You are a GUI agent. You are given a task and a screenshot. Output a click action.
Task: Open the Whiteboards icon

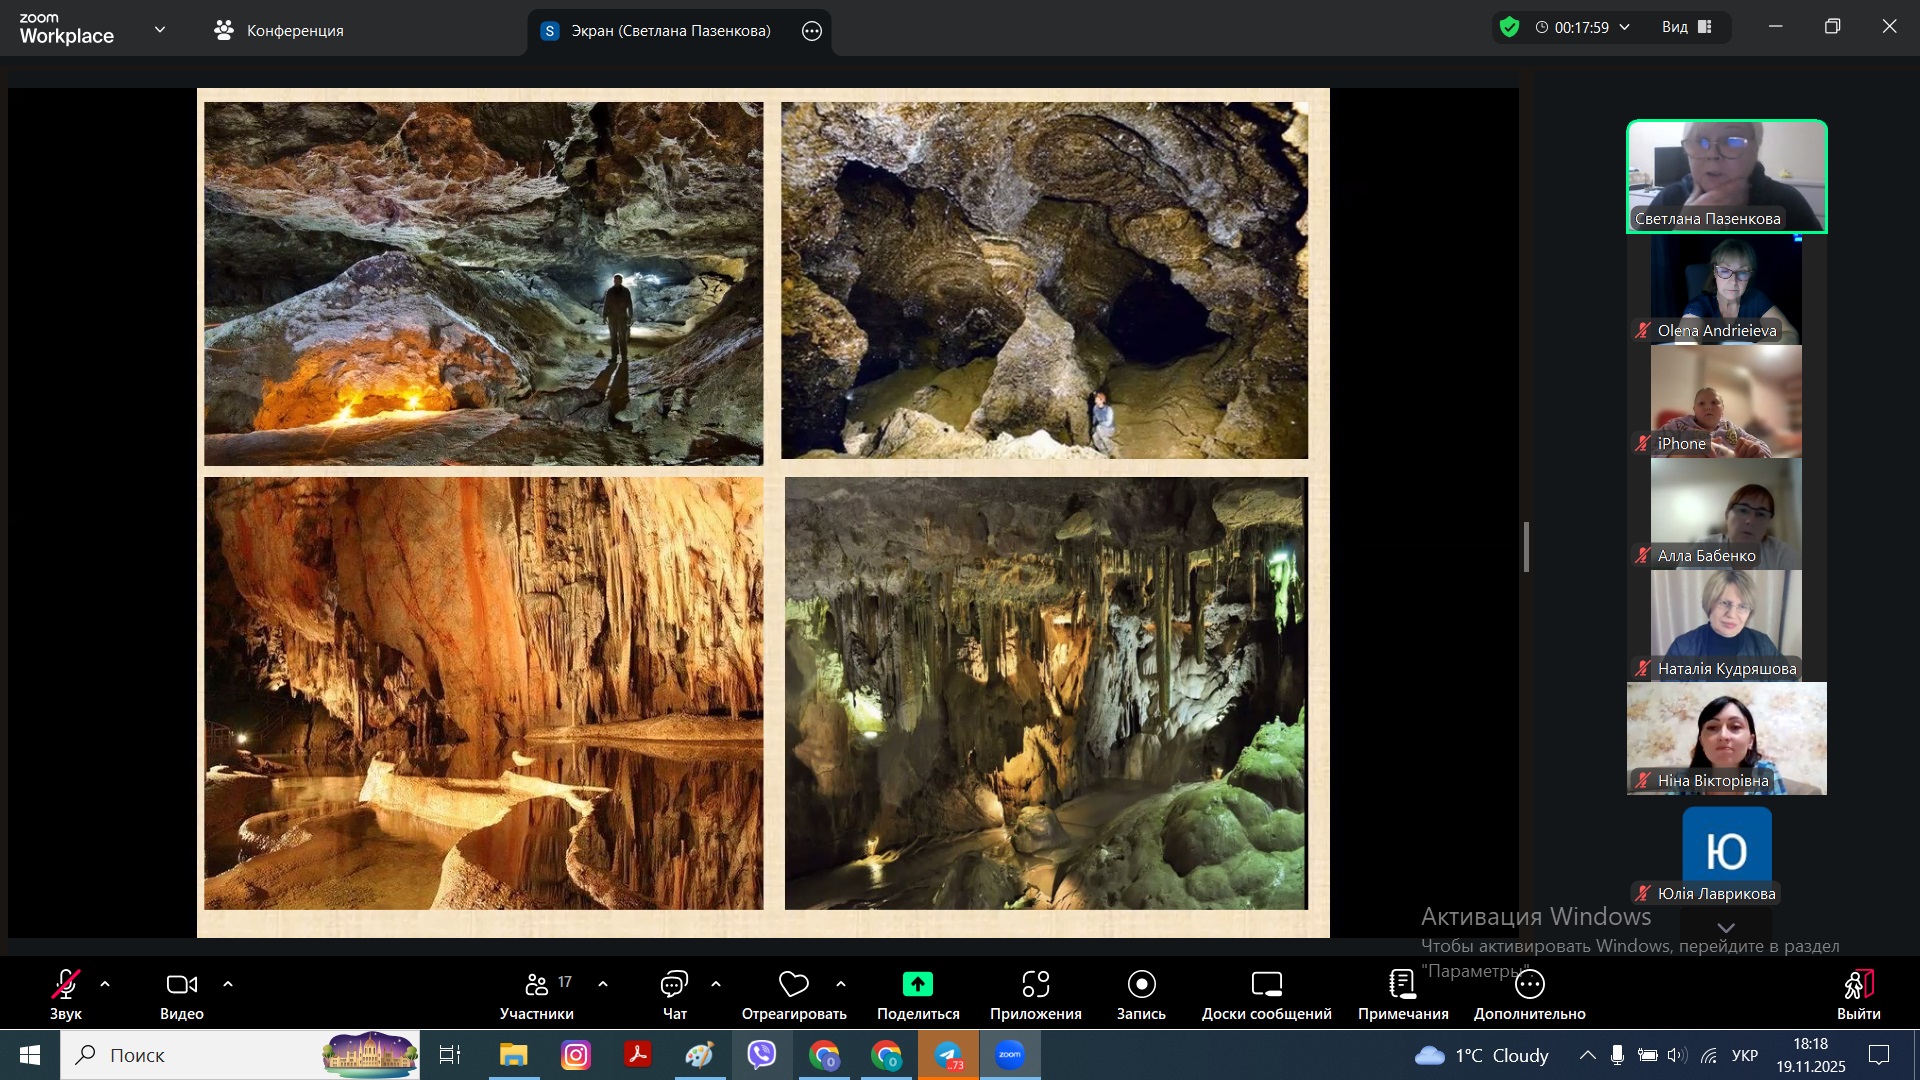(x=1266, y=985)
